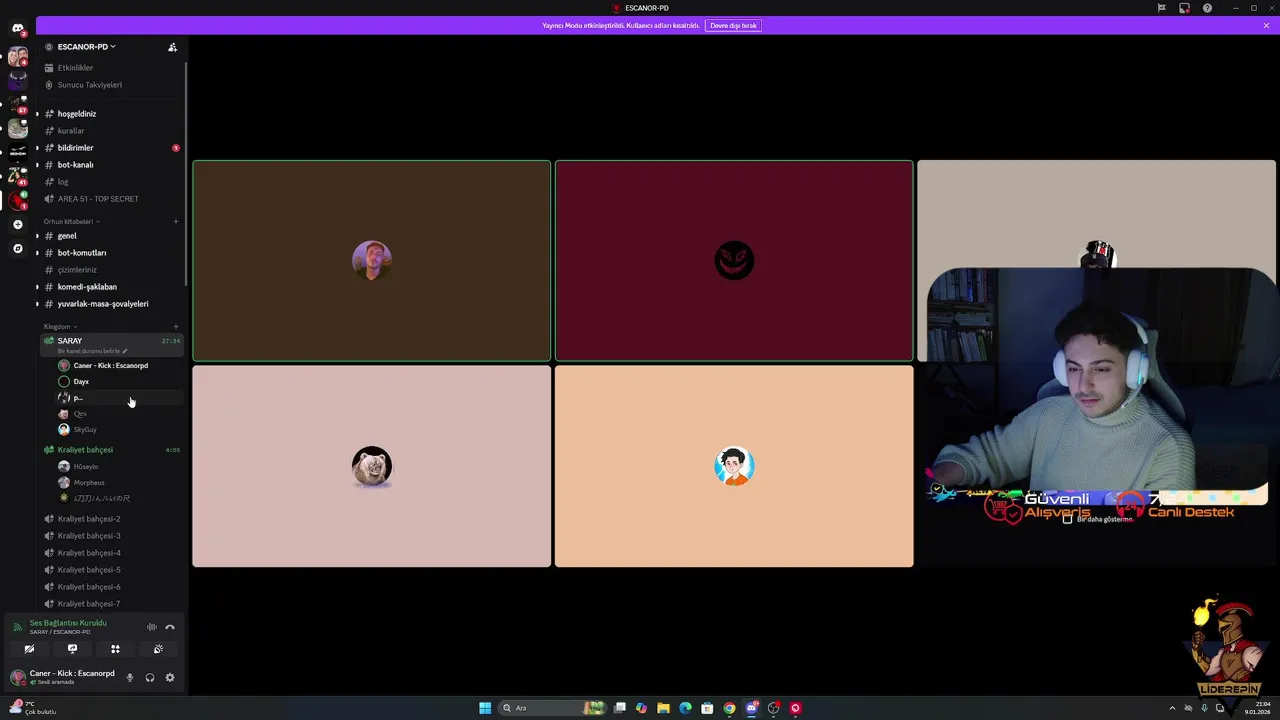Join AREA 51 - TOP SECRET voice channel
The height and width of the screenshot is (720, 1280).
pos(98,199)
